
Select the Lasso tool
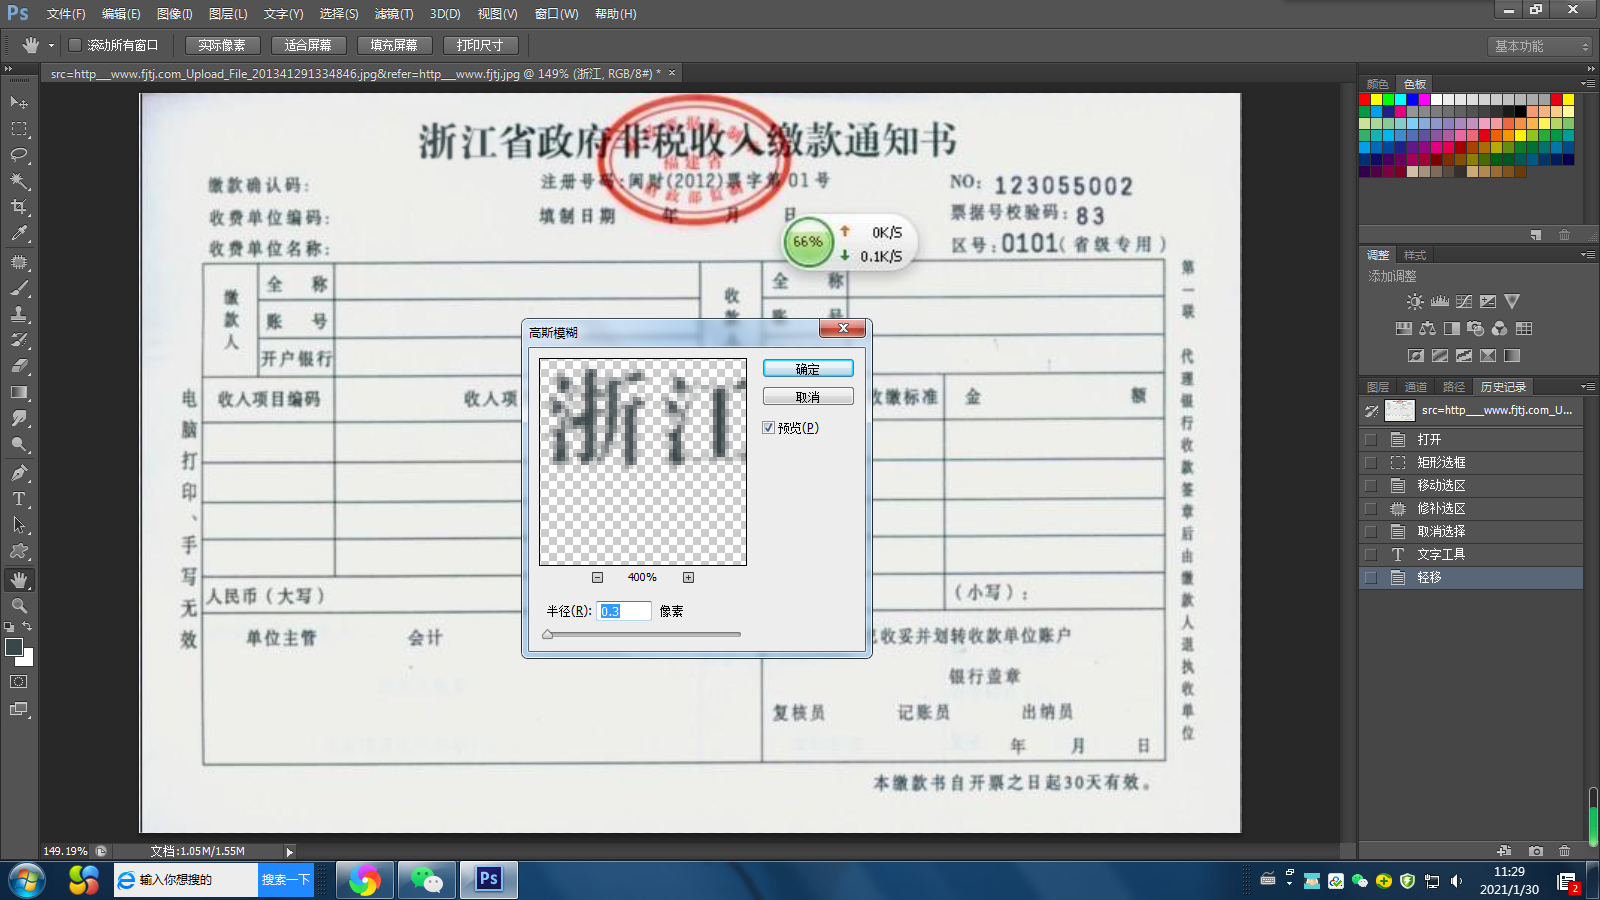coord(19,155)
